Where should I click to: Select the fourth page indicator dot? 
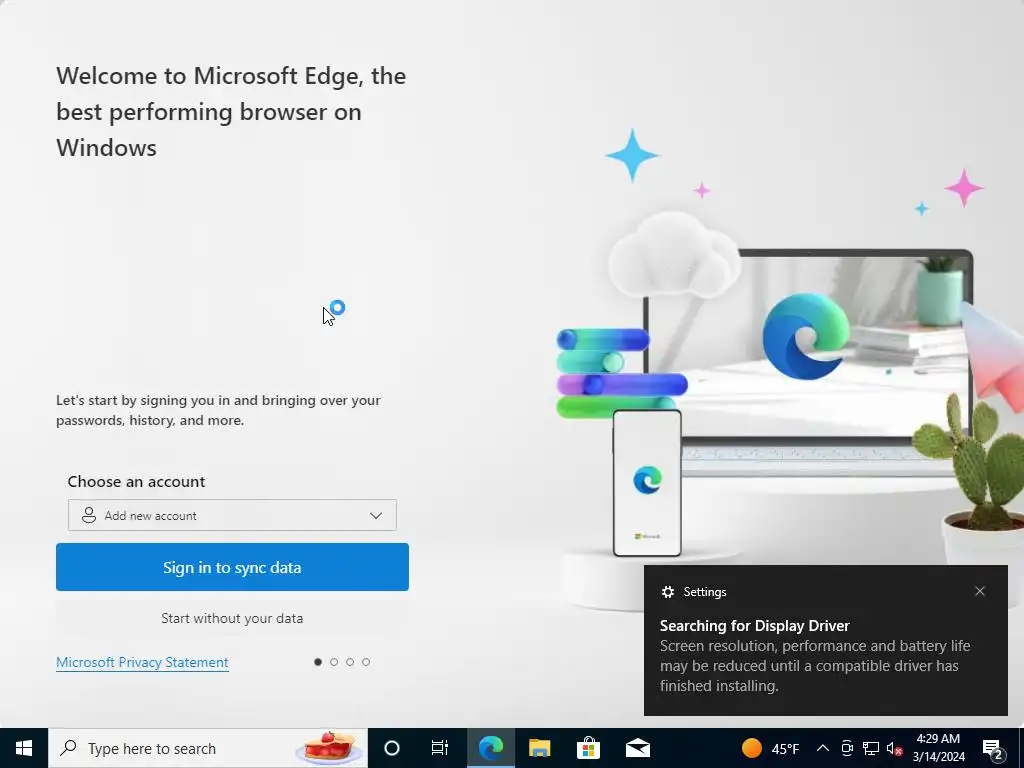366,662
